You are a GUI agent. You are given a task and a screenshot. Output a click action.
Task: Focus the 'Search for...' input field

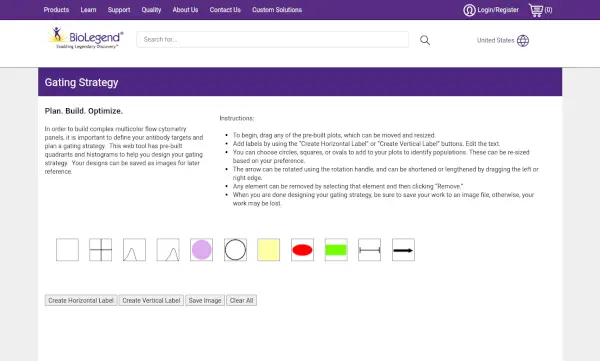272,39
